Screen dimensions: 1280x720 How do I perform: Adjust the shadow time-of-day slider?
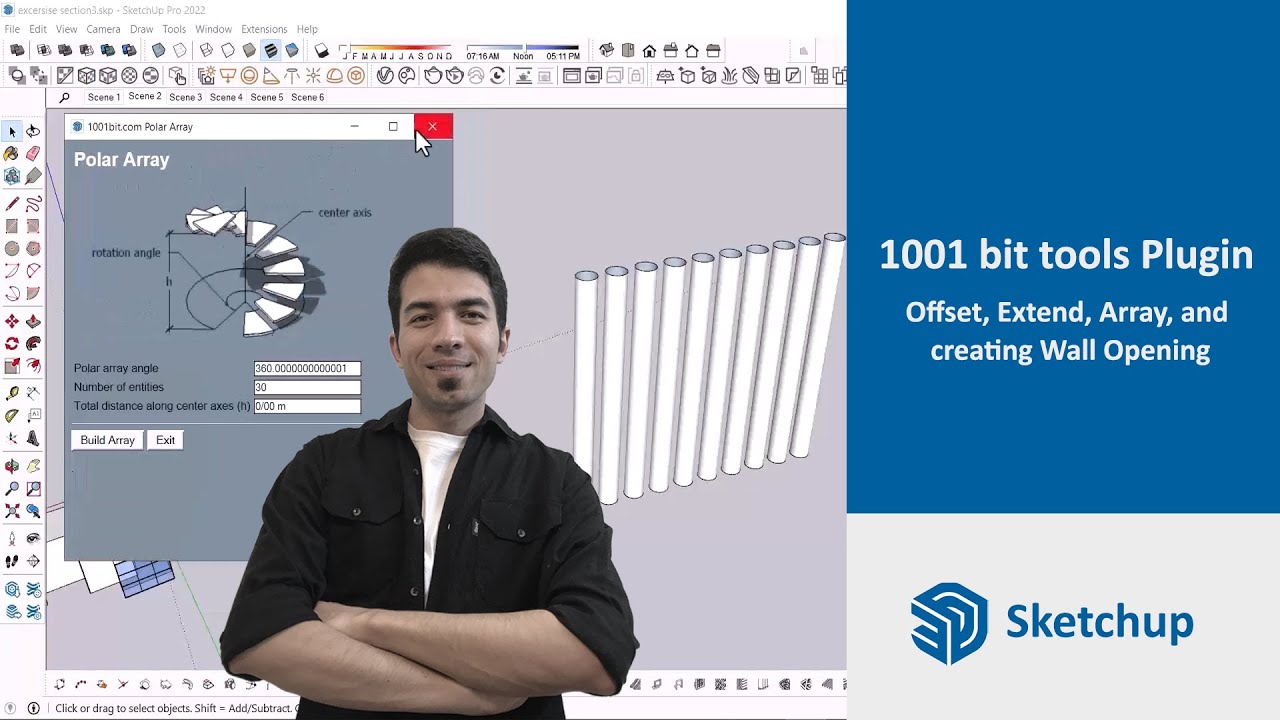523,47
